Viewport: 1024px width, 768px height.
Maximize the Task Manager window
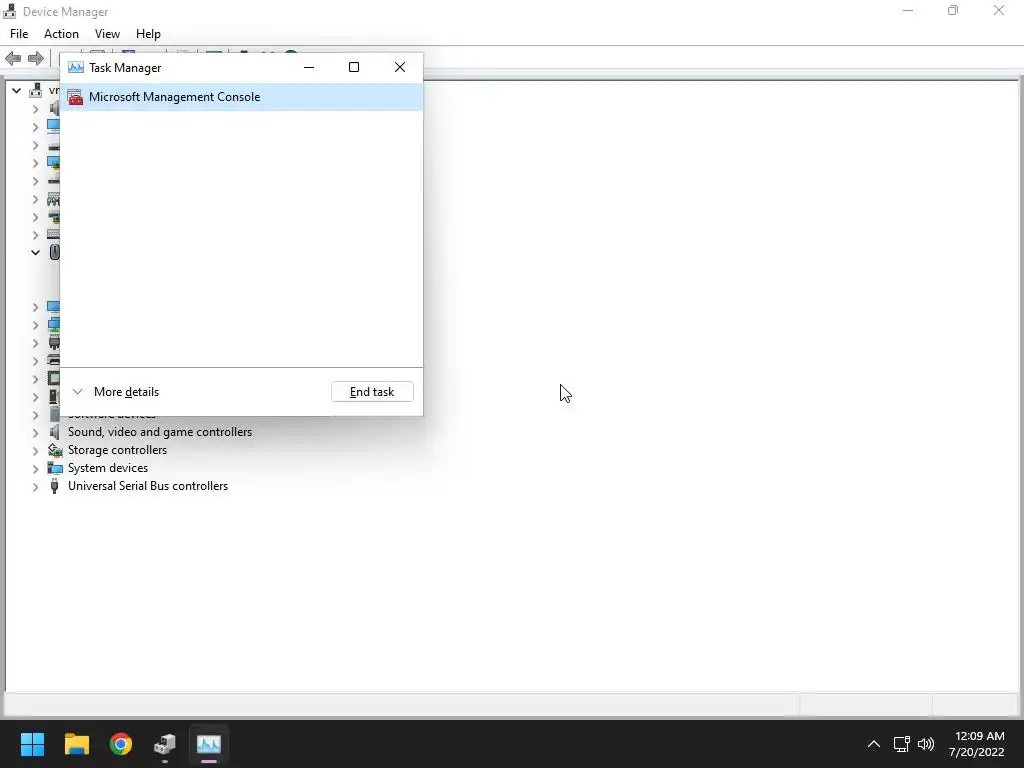(354, 67)
